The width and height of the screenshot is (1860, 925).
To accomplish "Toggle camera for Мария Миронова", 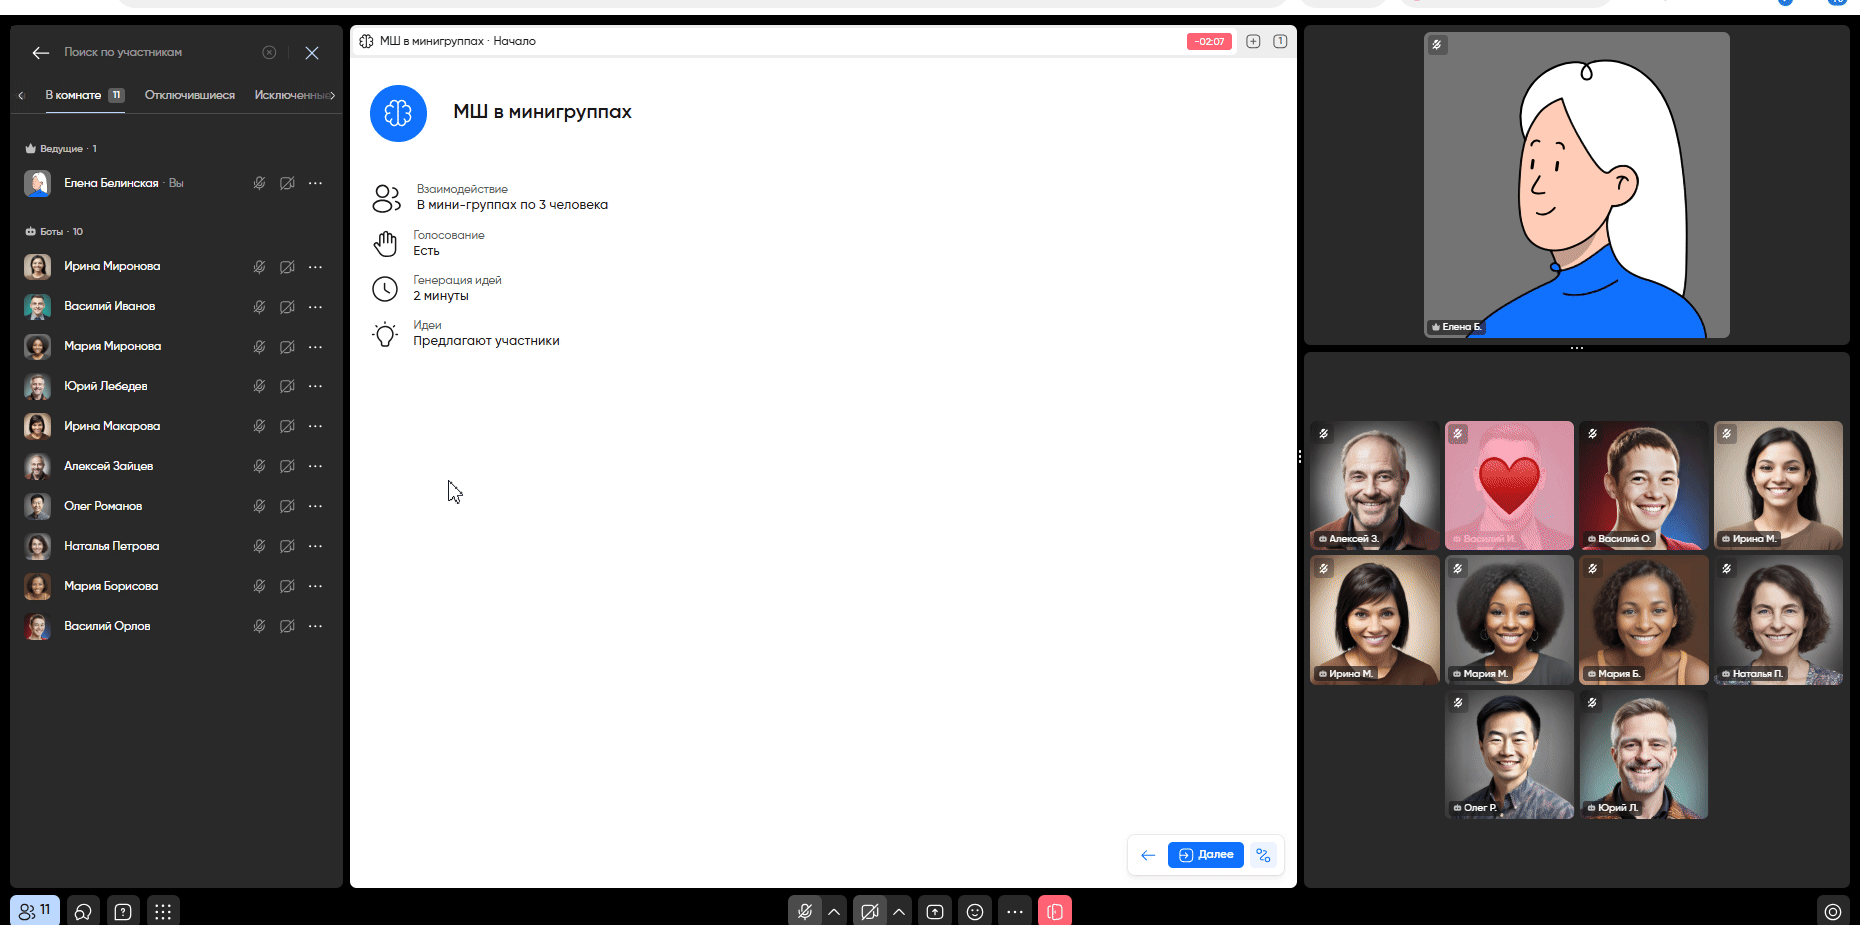I will click(x=287, y=346).
